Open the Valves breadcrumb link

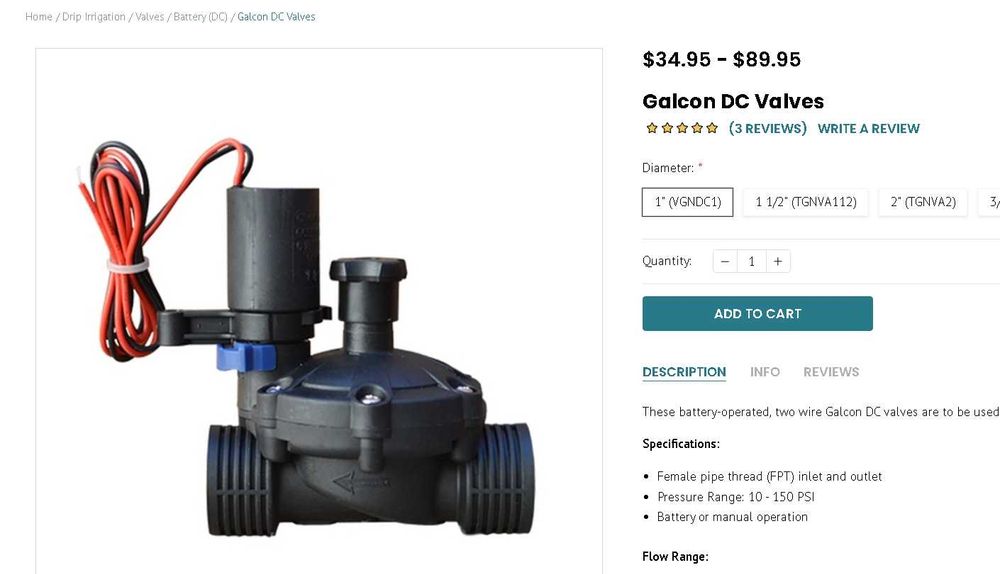150,17
